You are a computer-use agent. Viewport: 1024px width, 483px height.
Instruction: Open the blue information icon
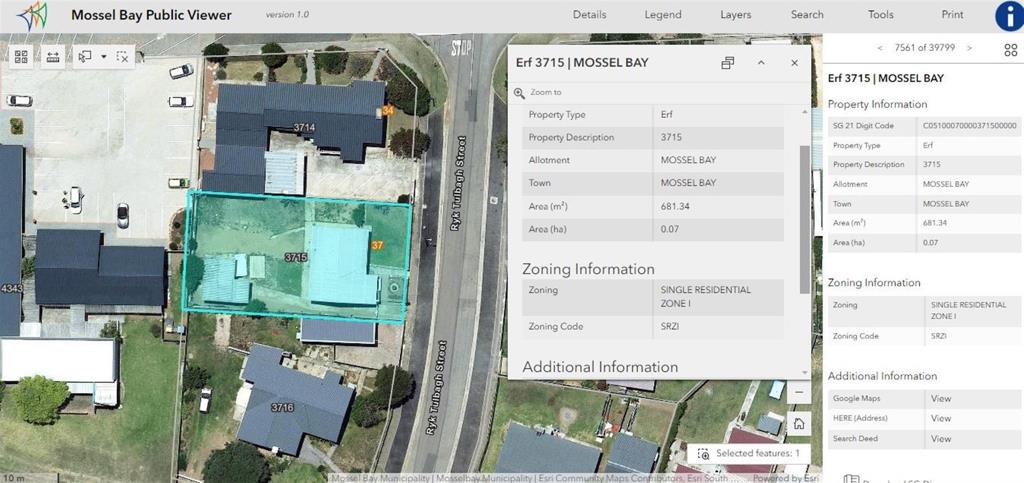pos(1008,15)
